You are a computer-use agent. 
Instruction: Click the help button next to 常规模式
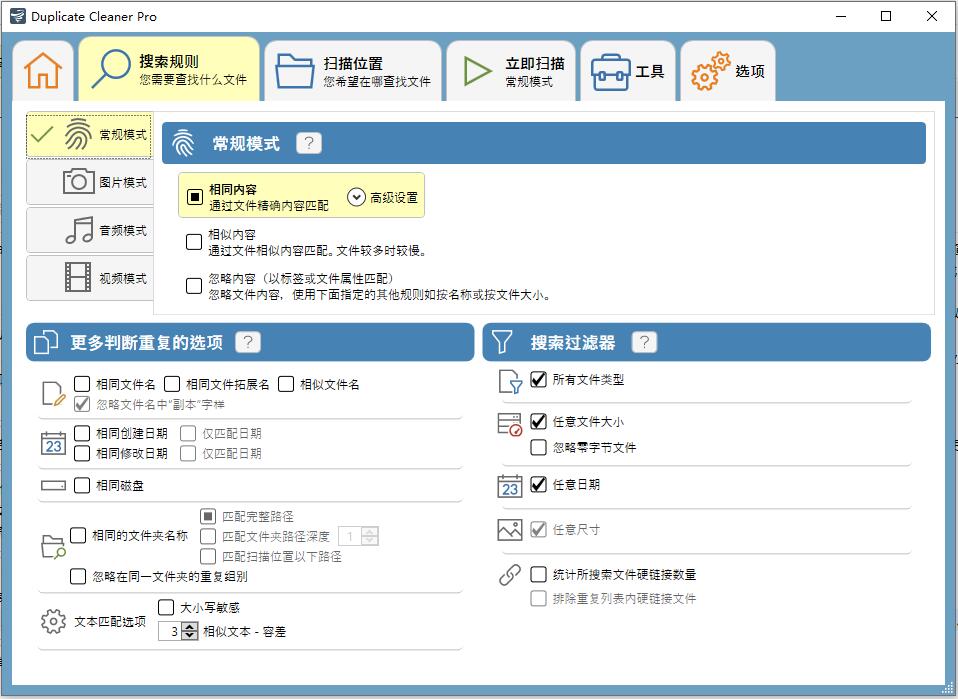click(308, 142)
